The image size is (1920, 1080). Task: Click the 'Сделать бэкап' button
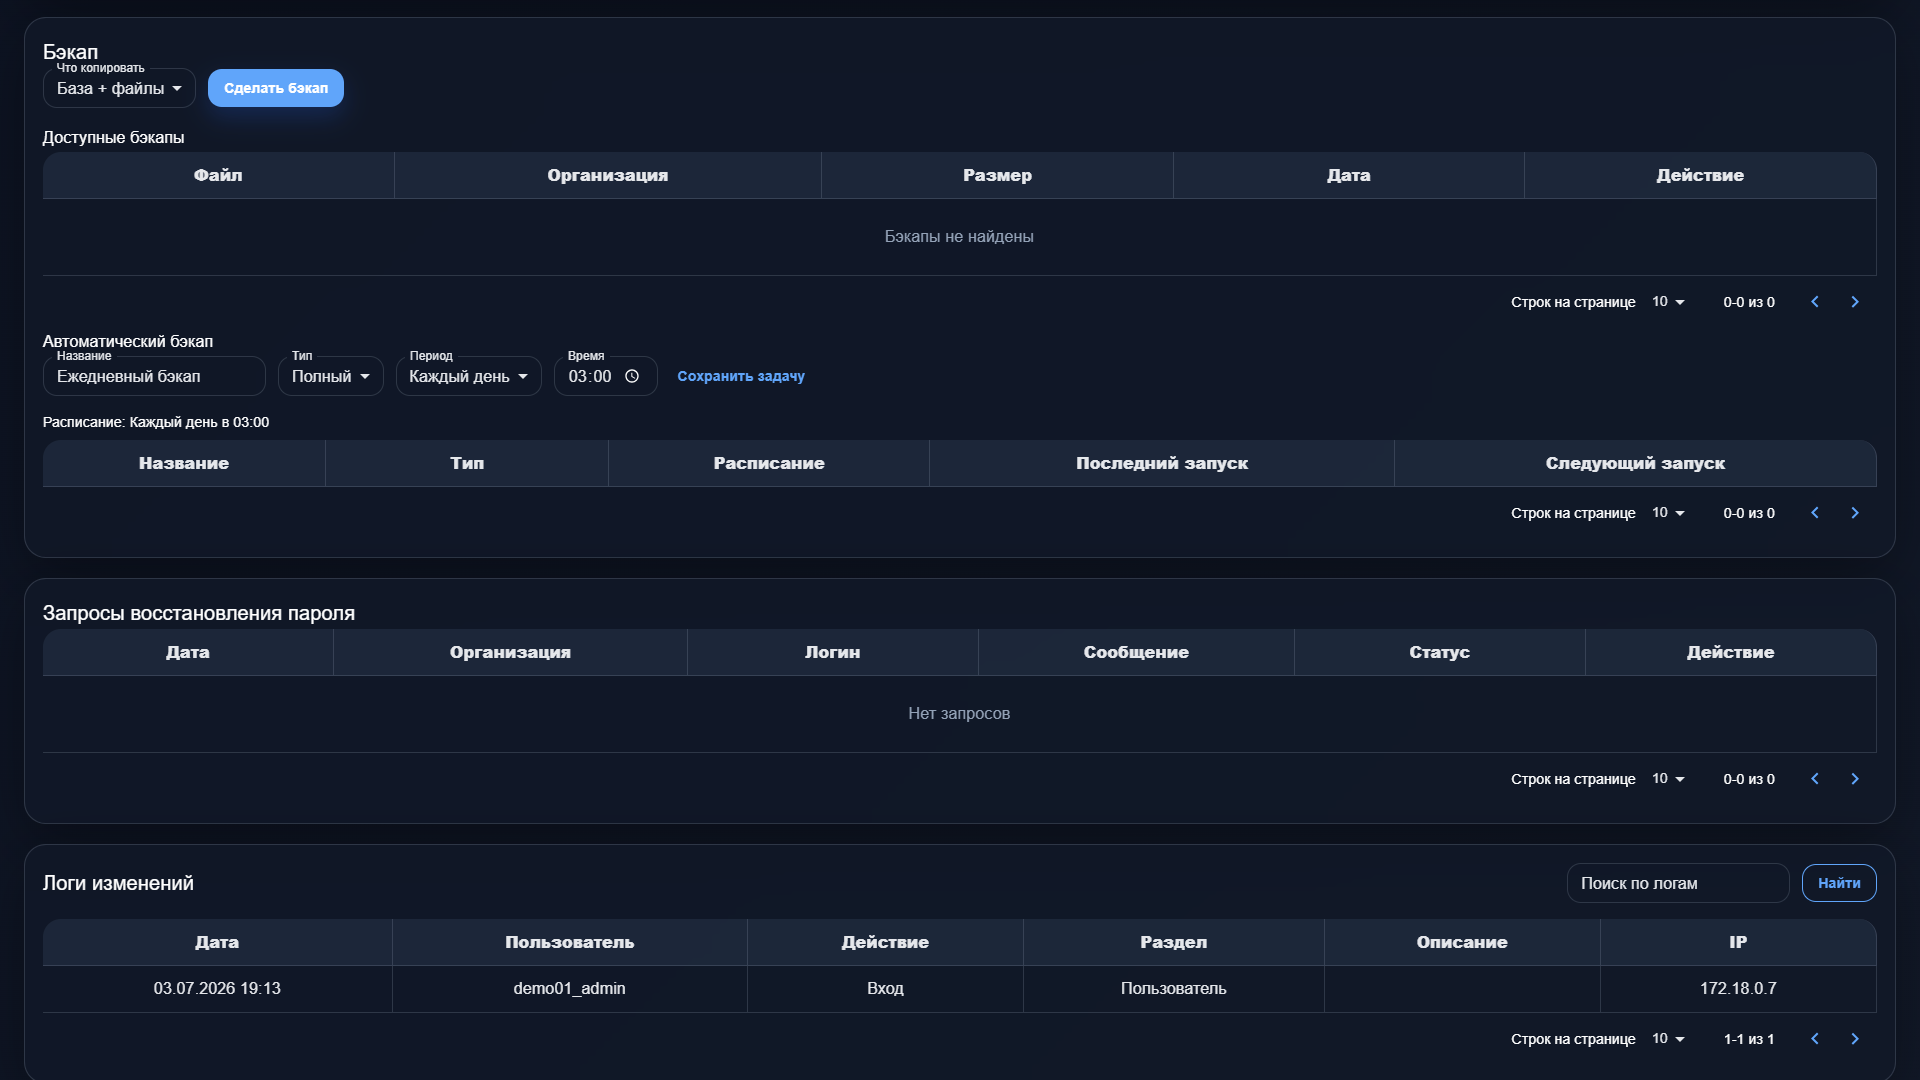tap(276, 88)
